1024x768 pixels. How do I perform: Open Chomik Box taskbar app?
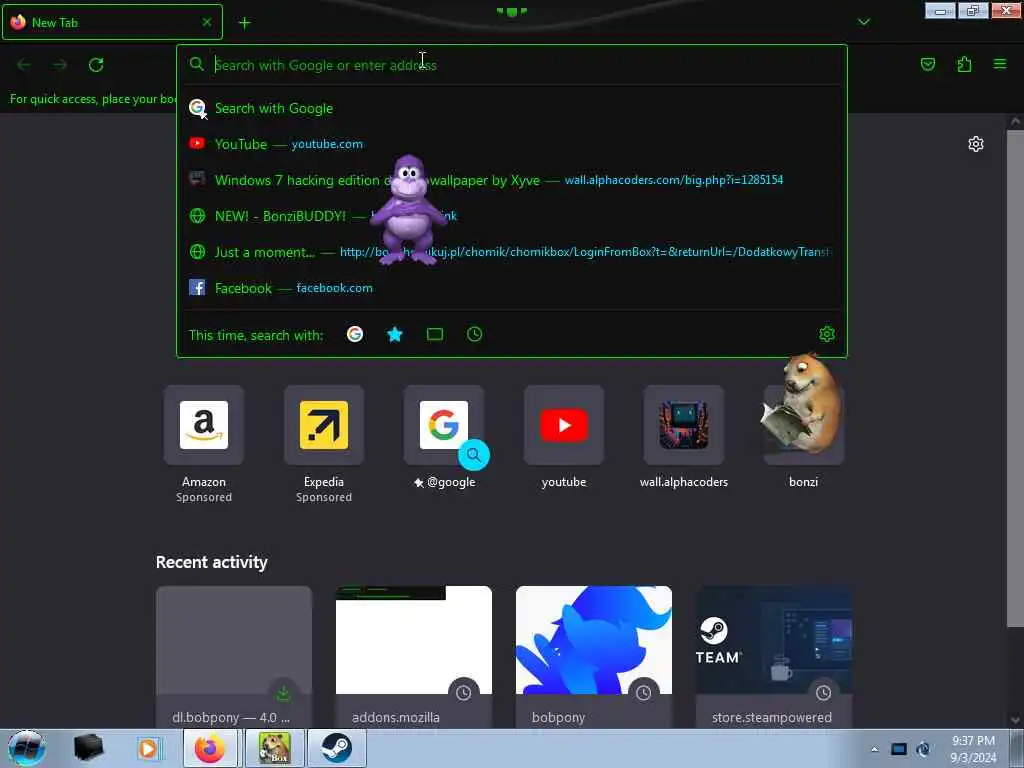pos(274,748)
